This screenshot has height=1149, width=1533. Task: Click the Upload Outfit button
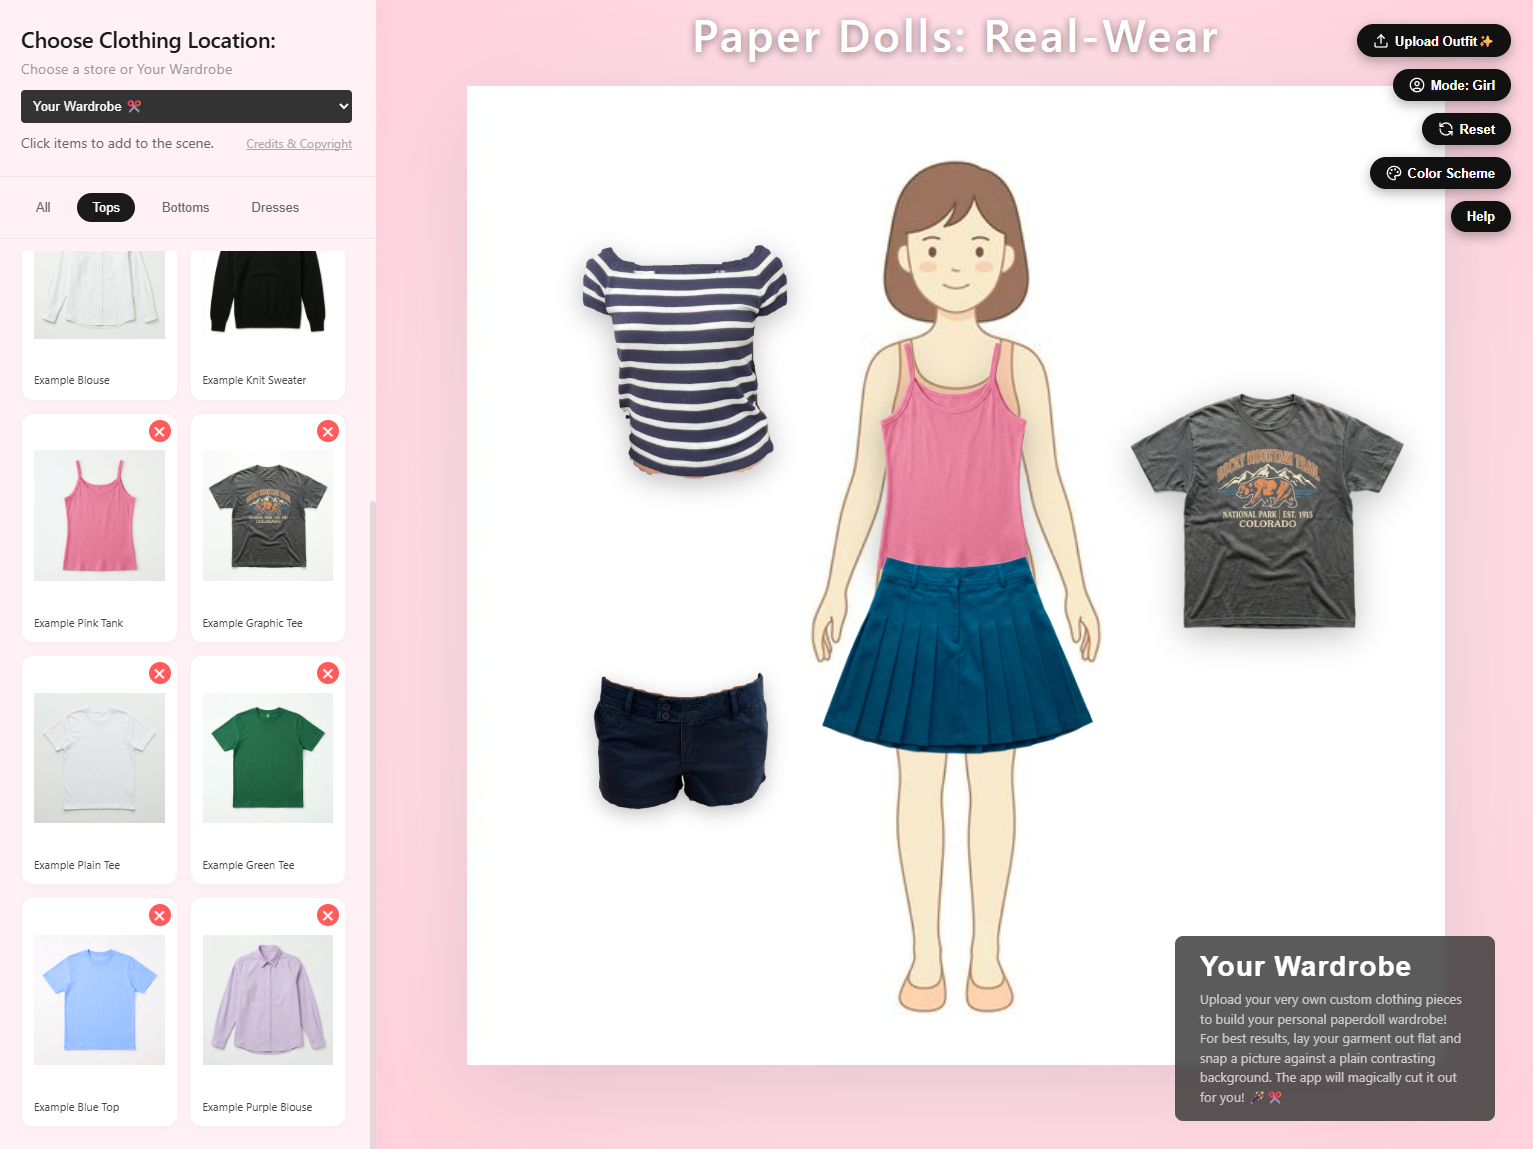click(1433, 41)
